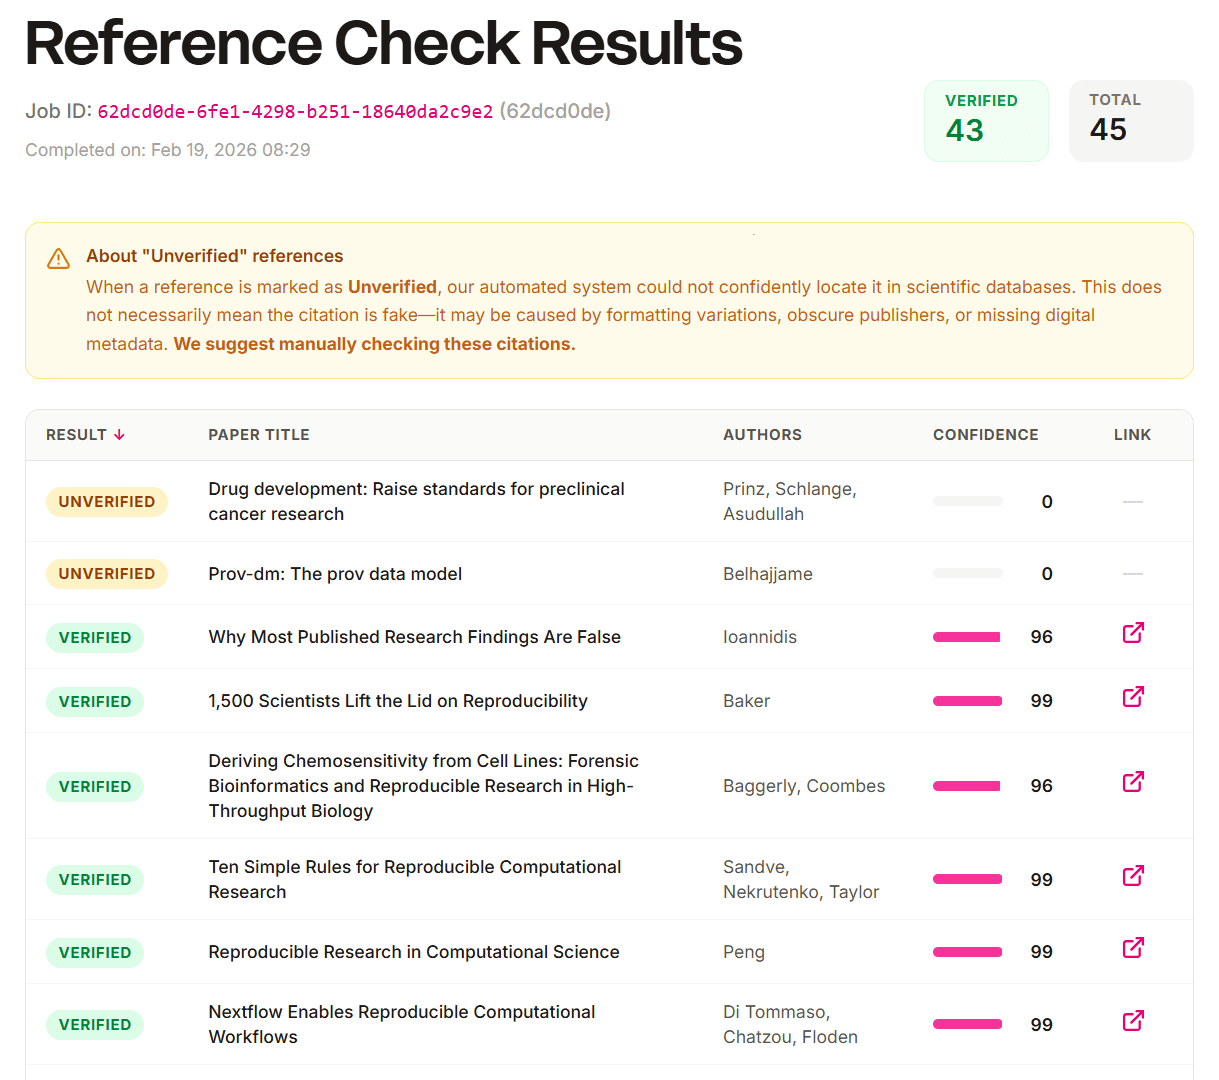The image size is (1219, 1080).
Task: Open external link for Ten Simple Rules paper
Action: pos(1132,875)
